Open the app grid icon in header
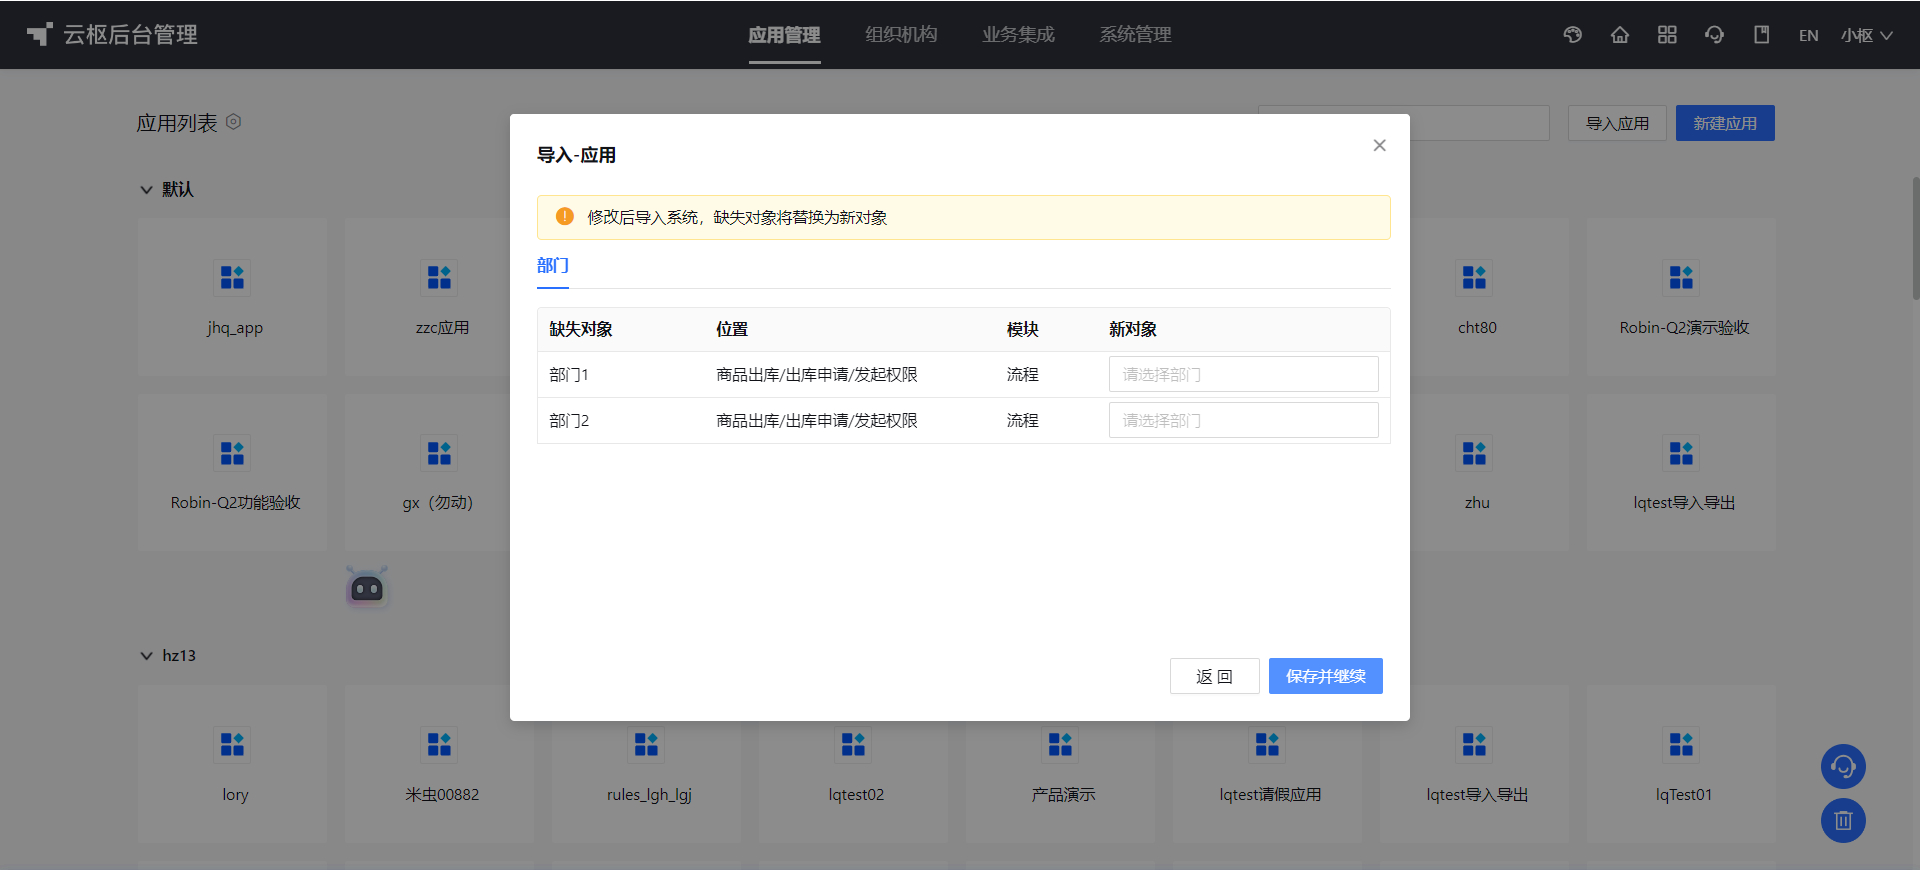The image size is (1920, 870). (1667, 35)
